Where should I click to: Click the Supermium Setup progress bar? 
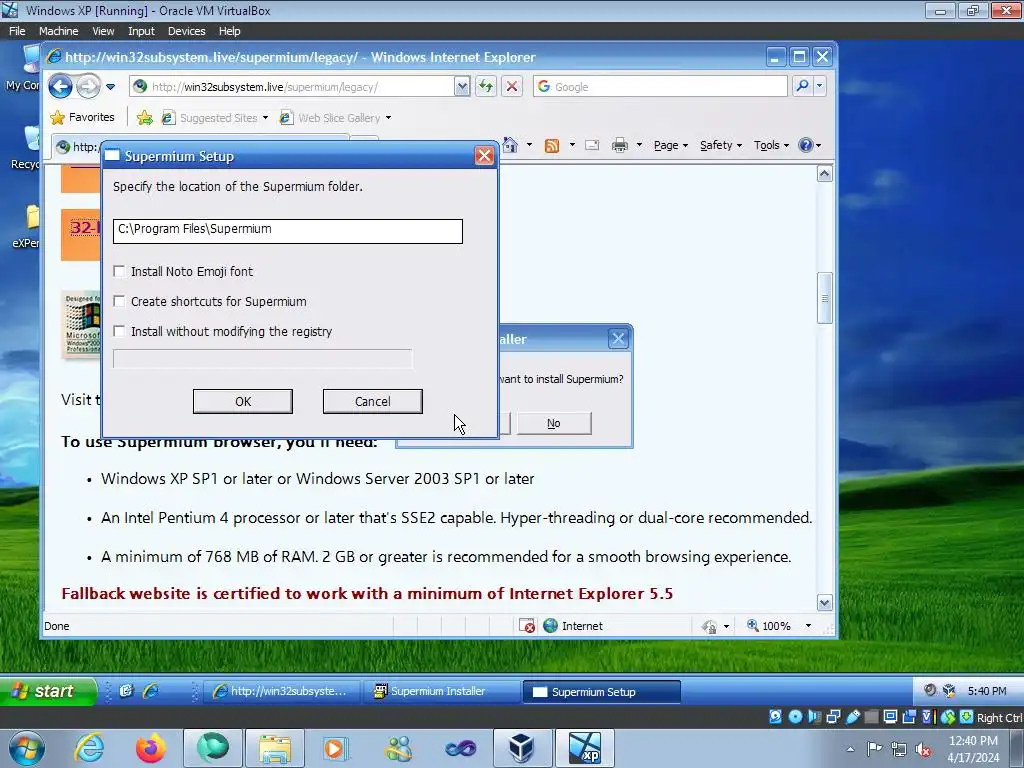click(263, 359)
